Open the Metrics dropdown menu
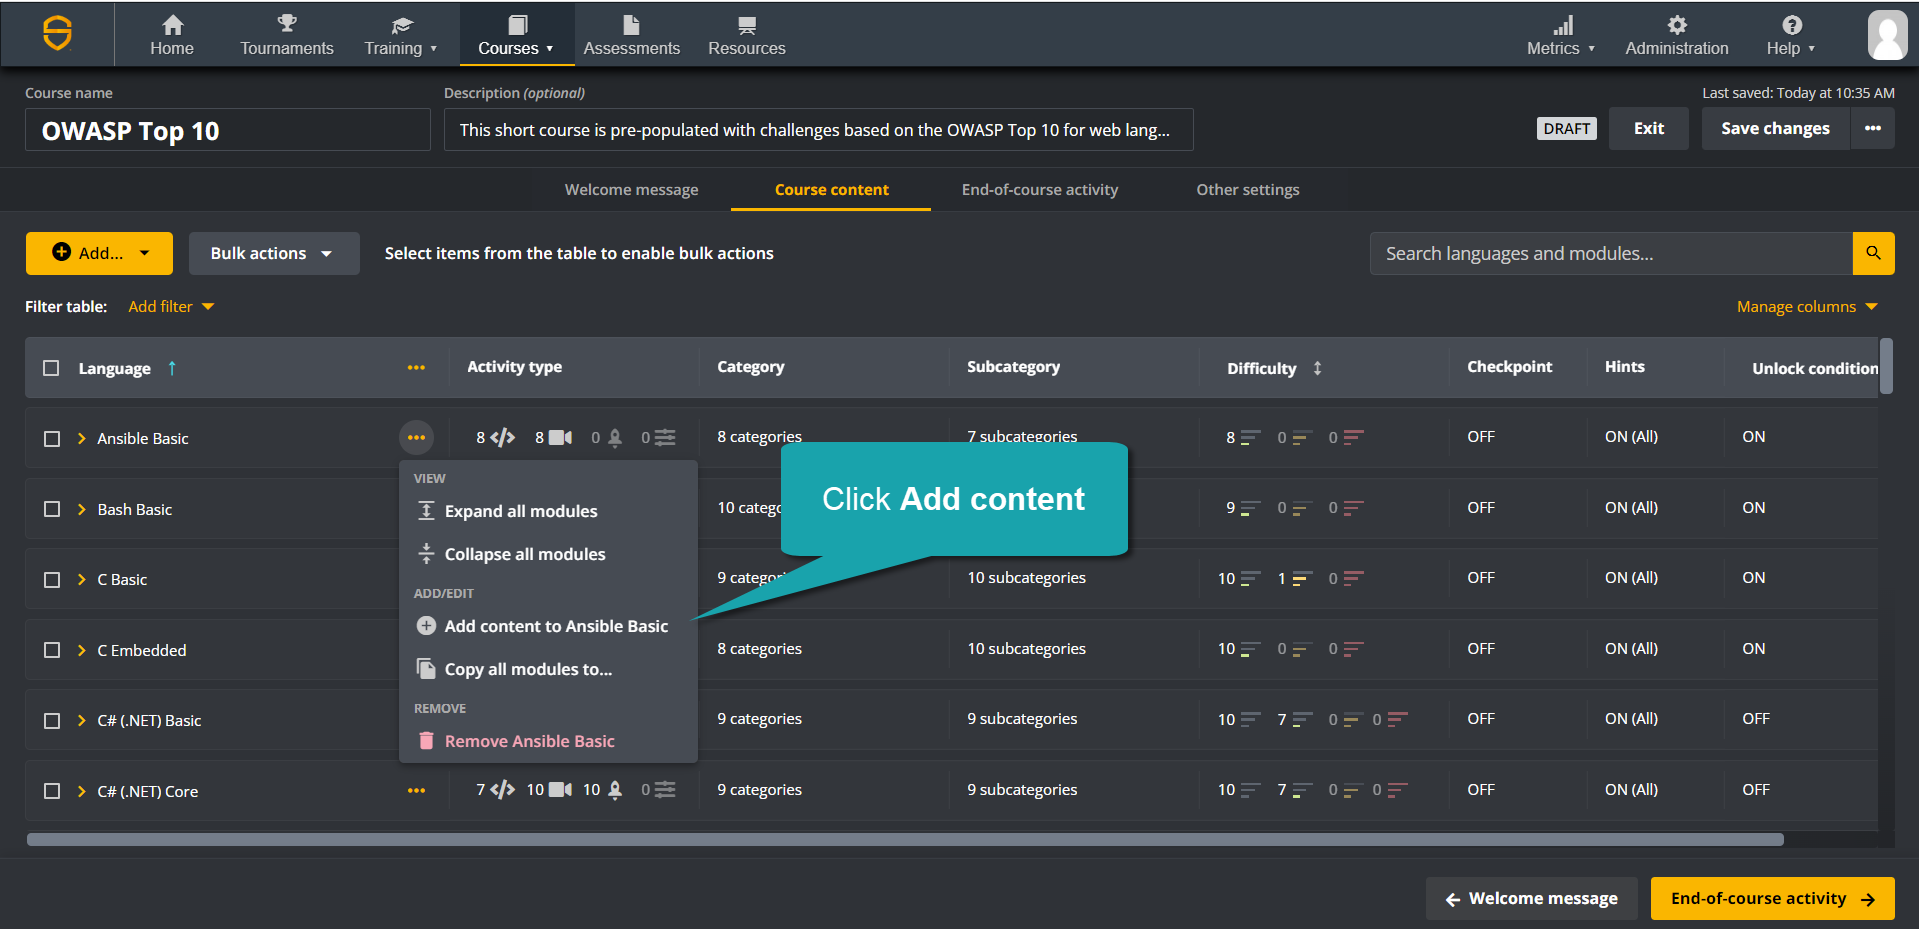This screenshot has height=929, width=1919. (x=1561, y=35)
